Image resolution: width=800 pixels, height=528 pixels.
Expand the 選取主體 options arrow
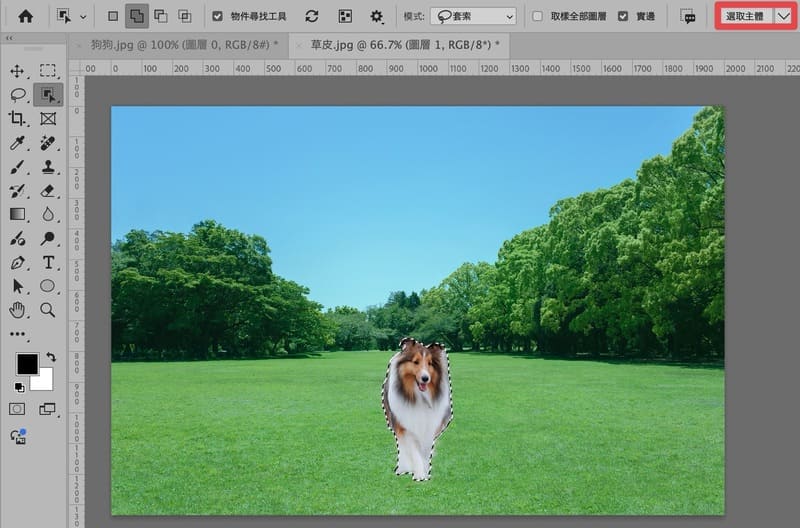click(x=784, y=16)
